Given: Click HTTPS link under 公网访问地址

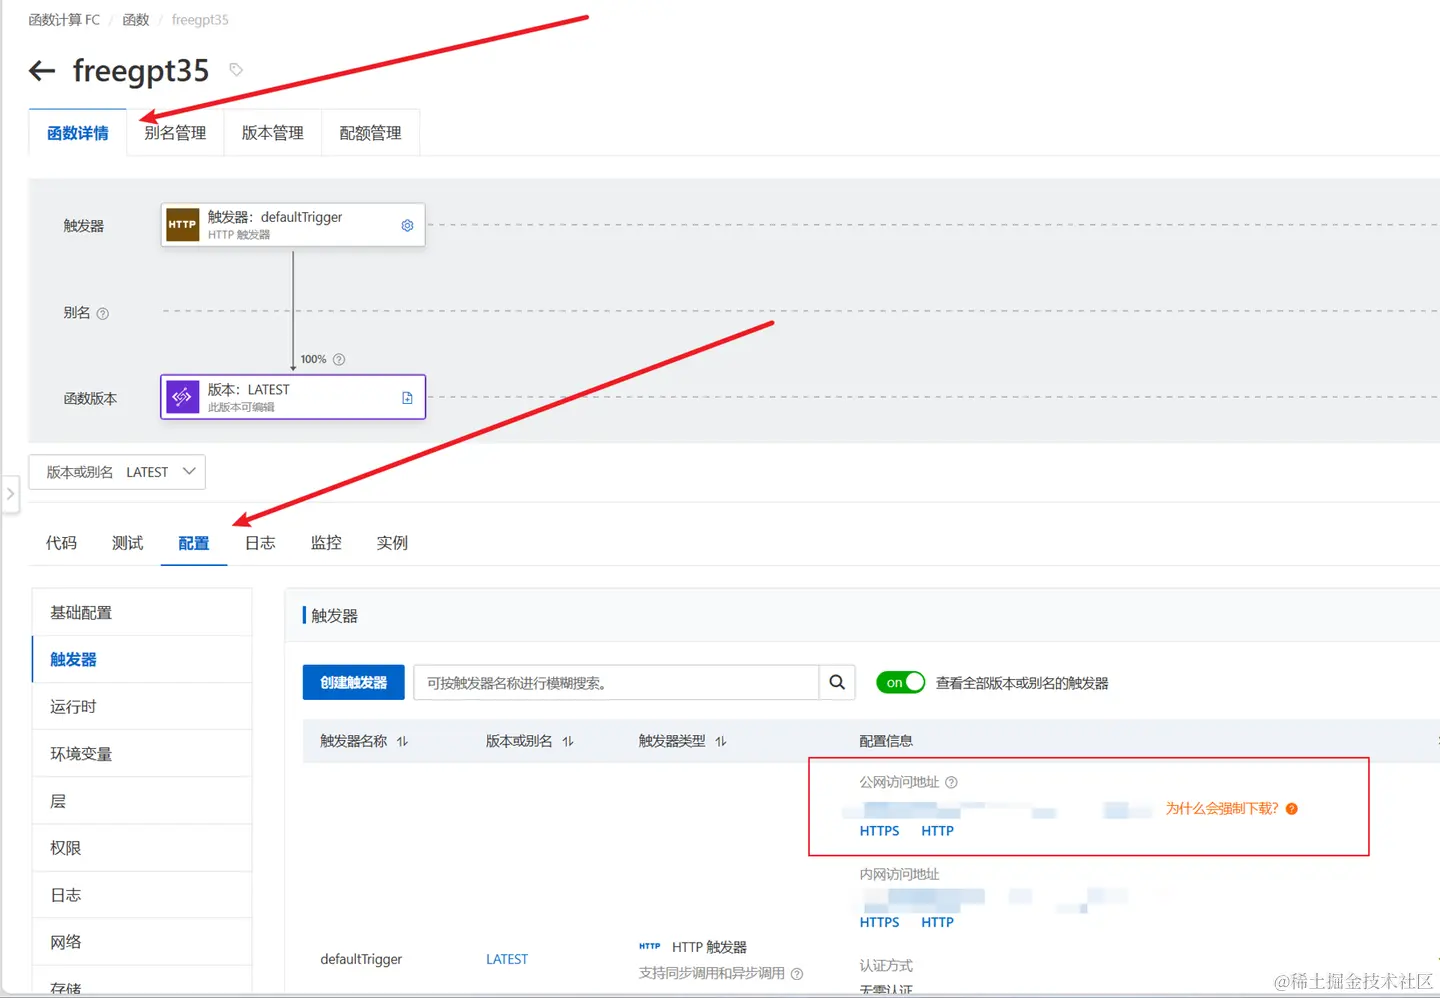Looking at the screenshot, I should (x=879, y=831).
